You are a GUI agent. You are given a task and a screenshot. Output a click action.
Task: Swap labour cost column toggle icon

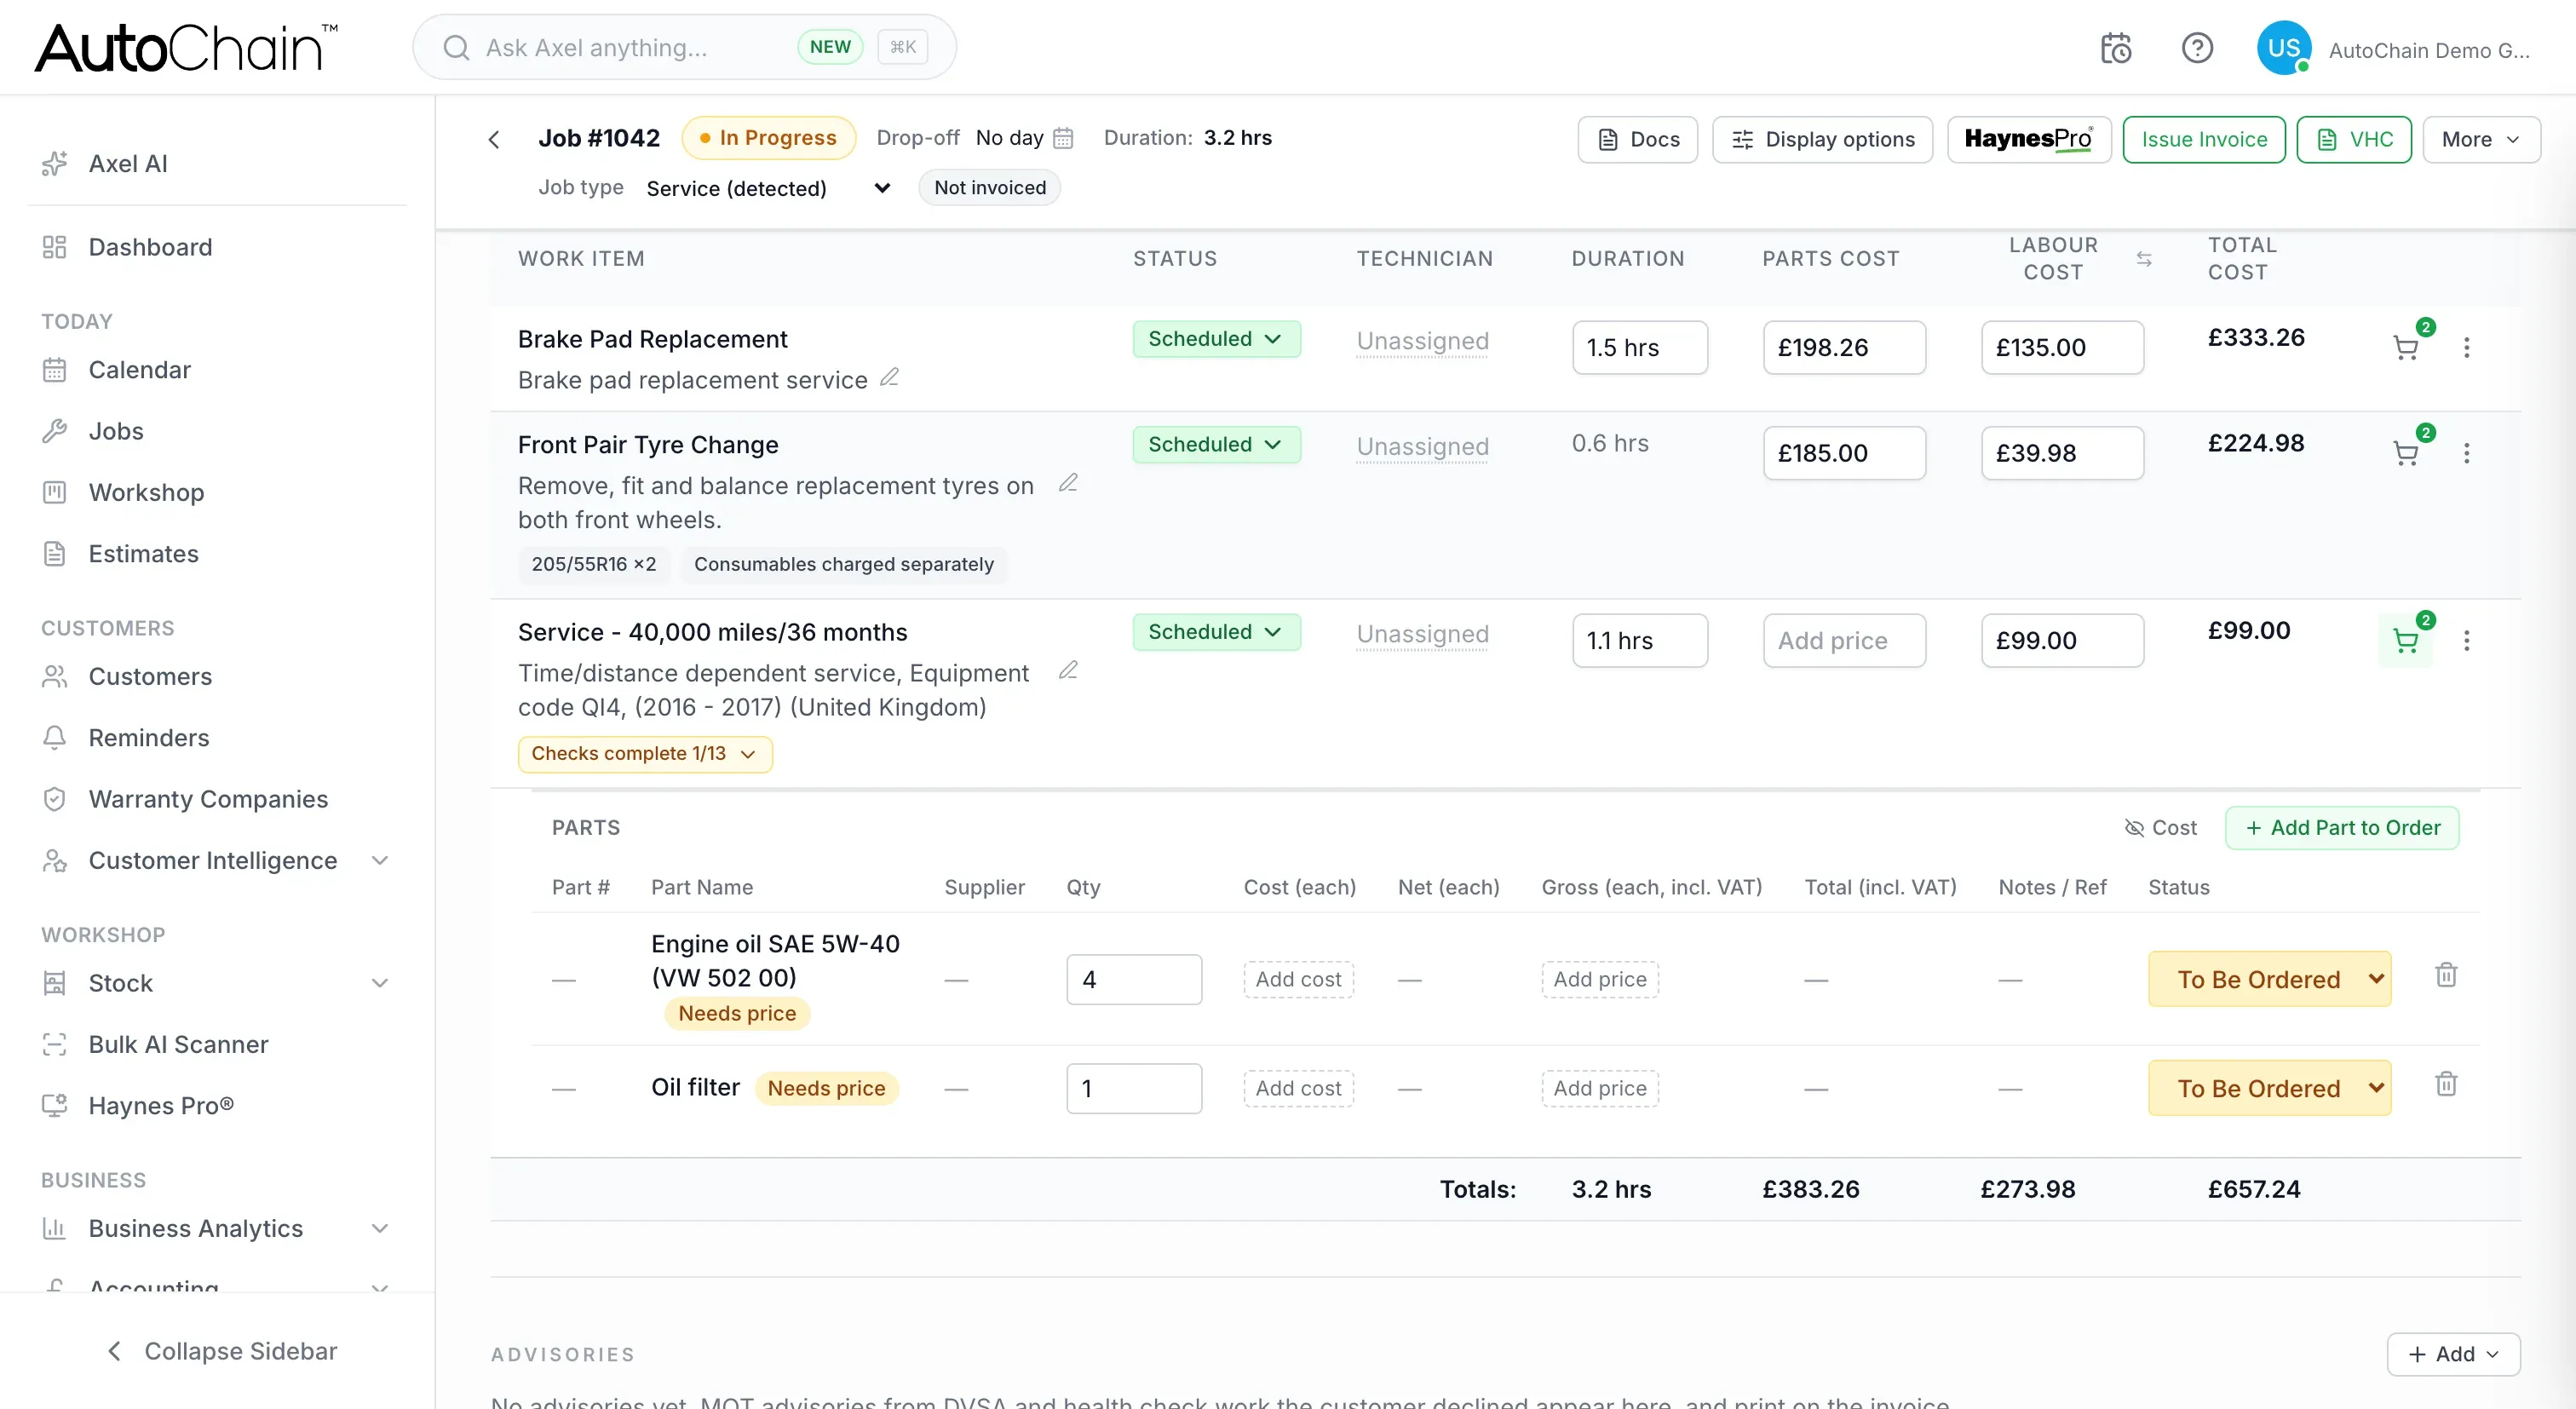click(x=2144, y=259)
